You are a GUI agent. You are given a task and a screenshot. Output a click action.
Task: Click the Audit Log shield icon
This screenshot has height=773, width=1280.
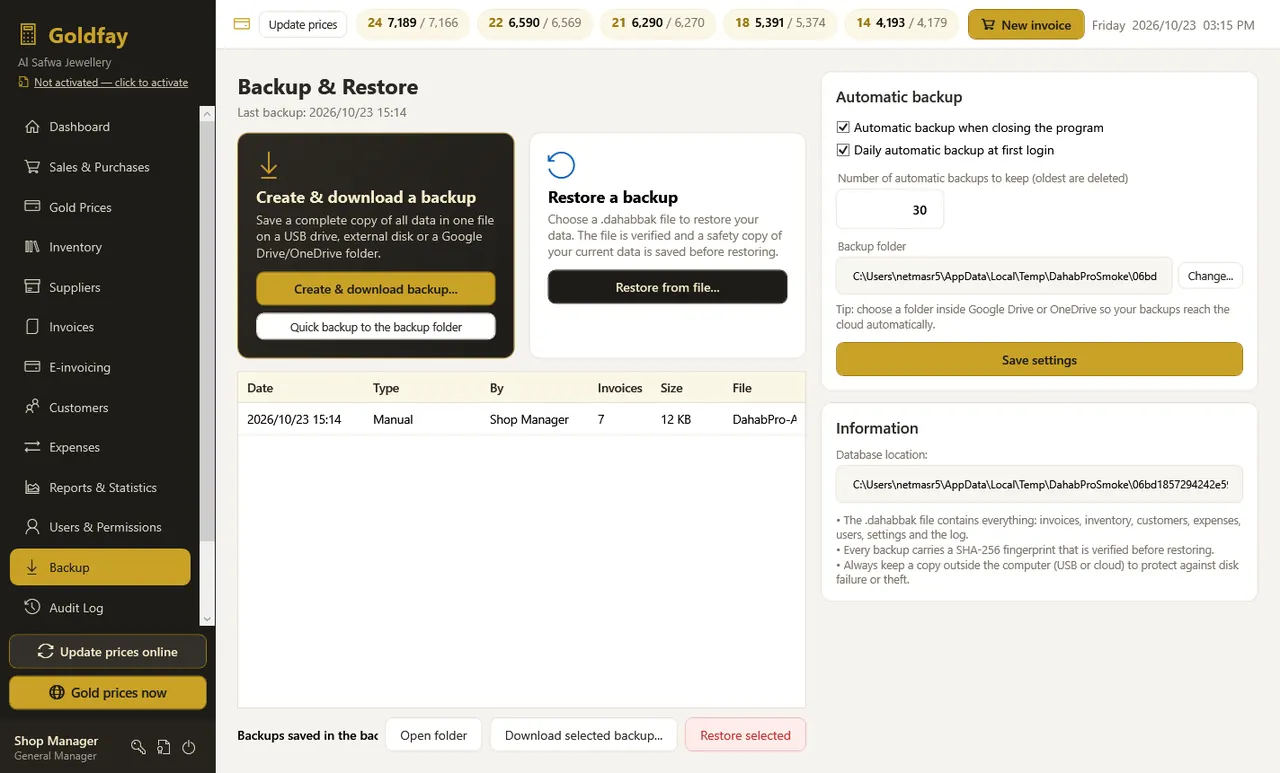[31, 607]
